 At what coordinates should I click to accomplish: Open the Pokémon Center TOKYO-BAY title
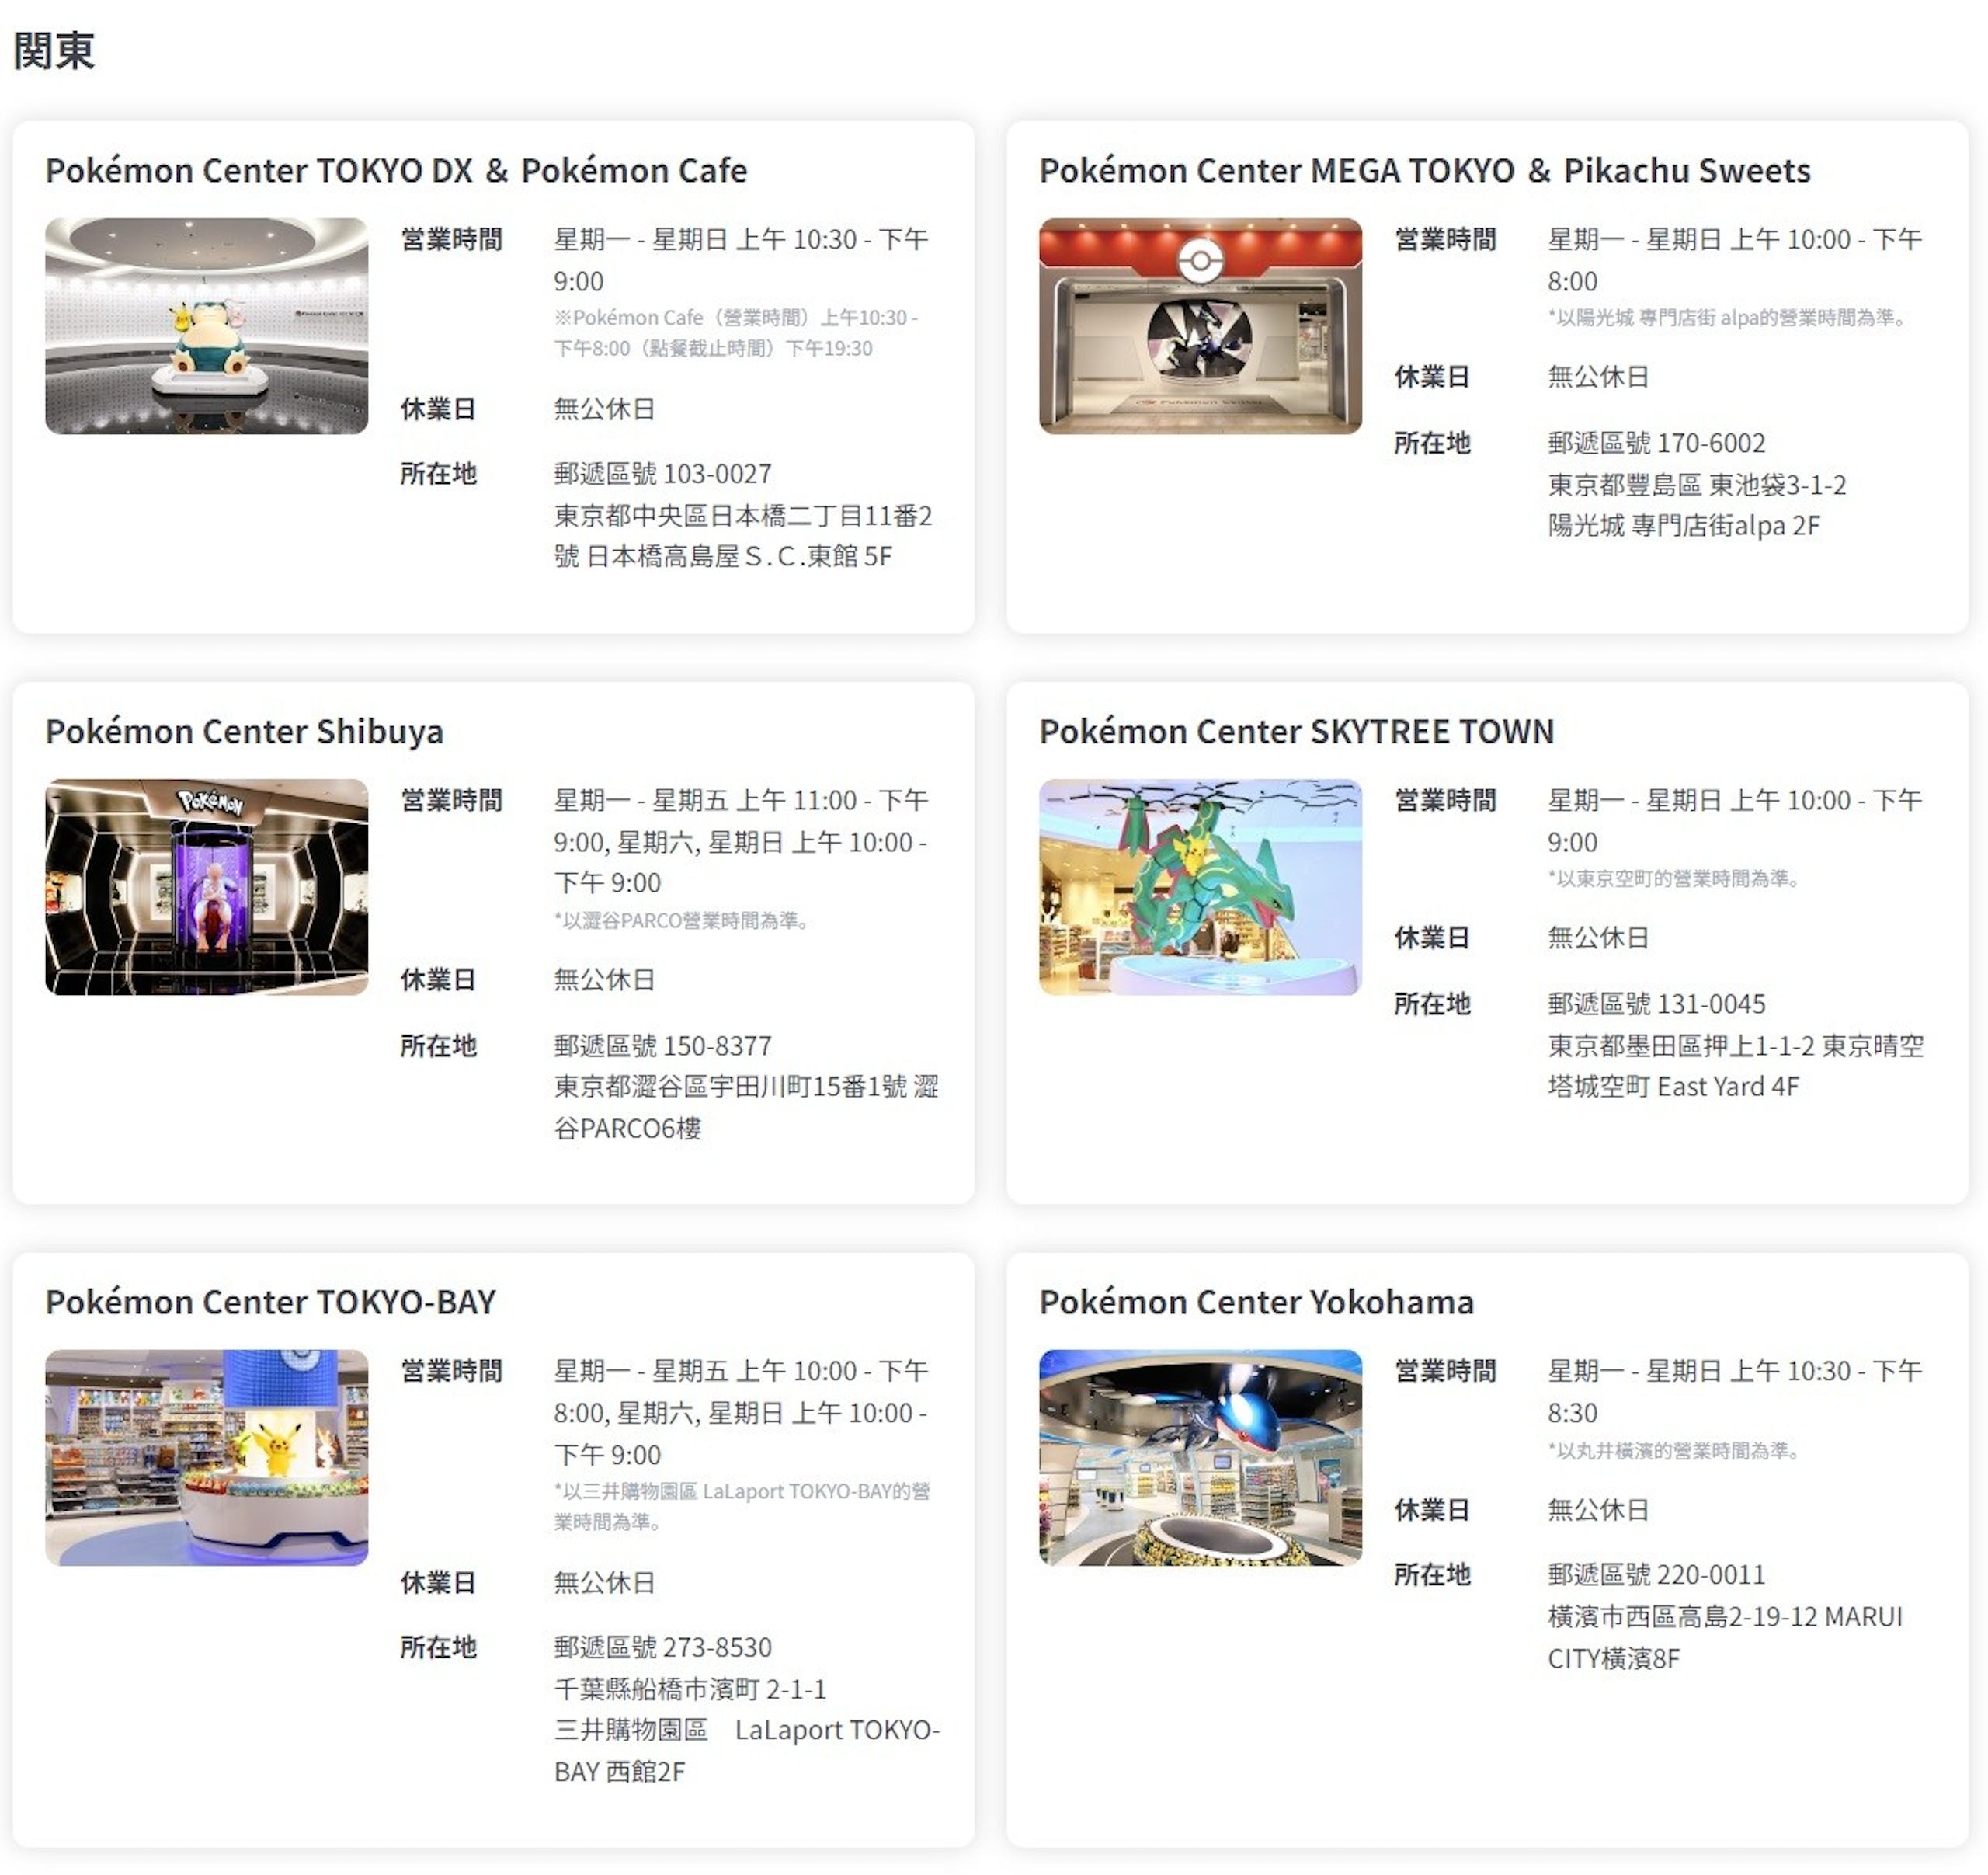click(x=270, y=1302)
